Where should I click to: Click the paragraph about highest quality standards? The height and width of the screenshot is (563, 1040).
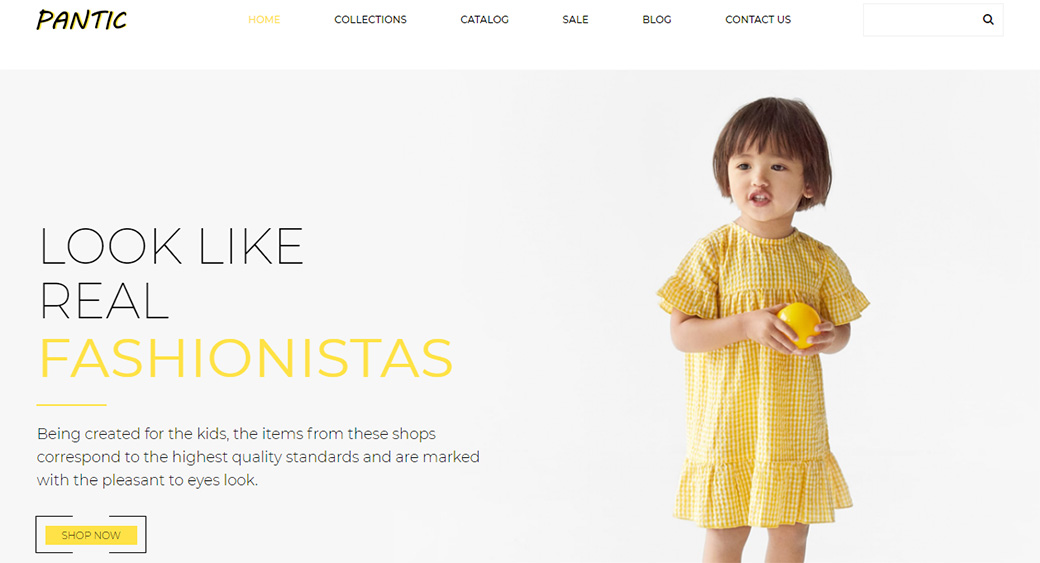click(258, 457)
